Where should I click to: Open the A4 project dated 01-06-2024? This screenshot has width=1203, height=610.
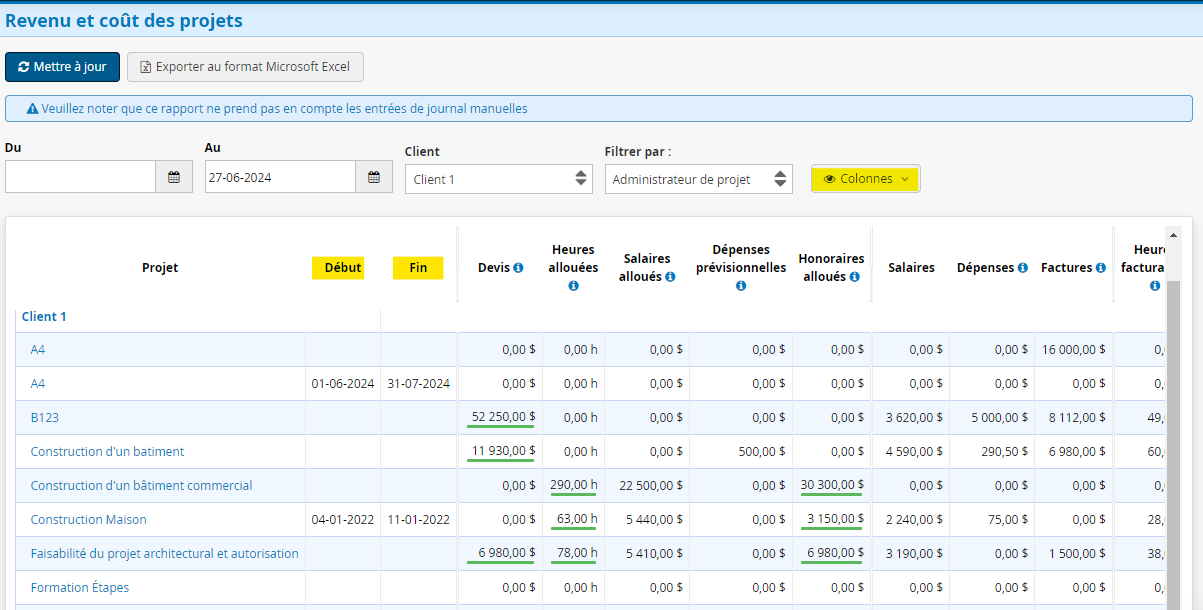tap(38, 384)
